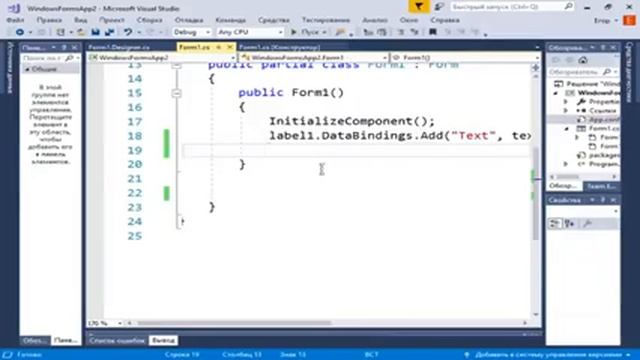Click the editor vertical scrollbar thumb

pyautogui.click(x=535, y=194)
